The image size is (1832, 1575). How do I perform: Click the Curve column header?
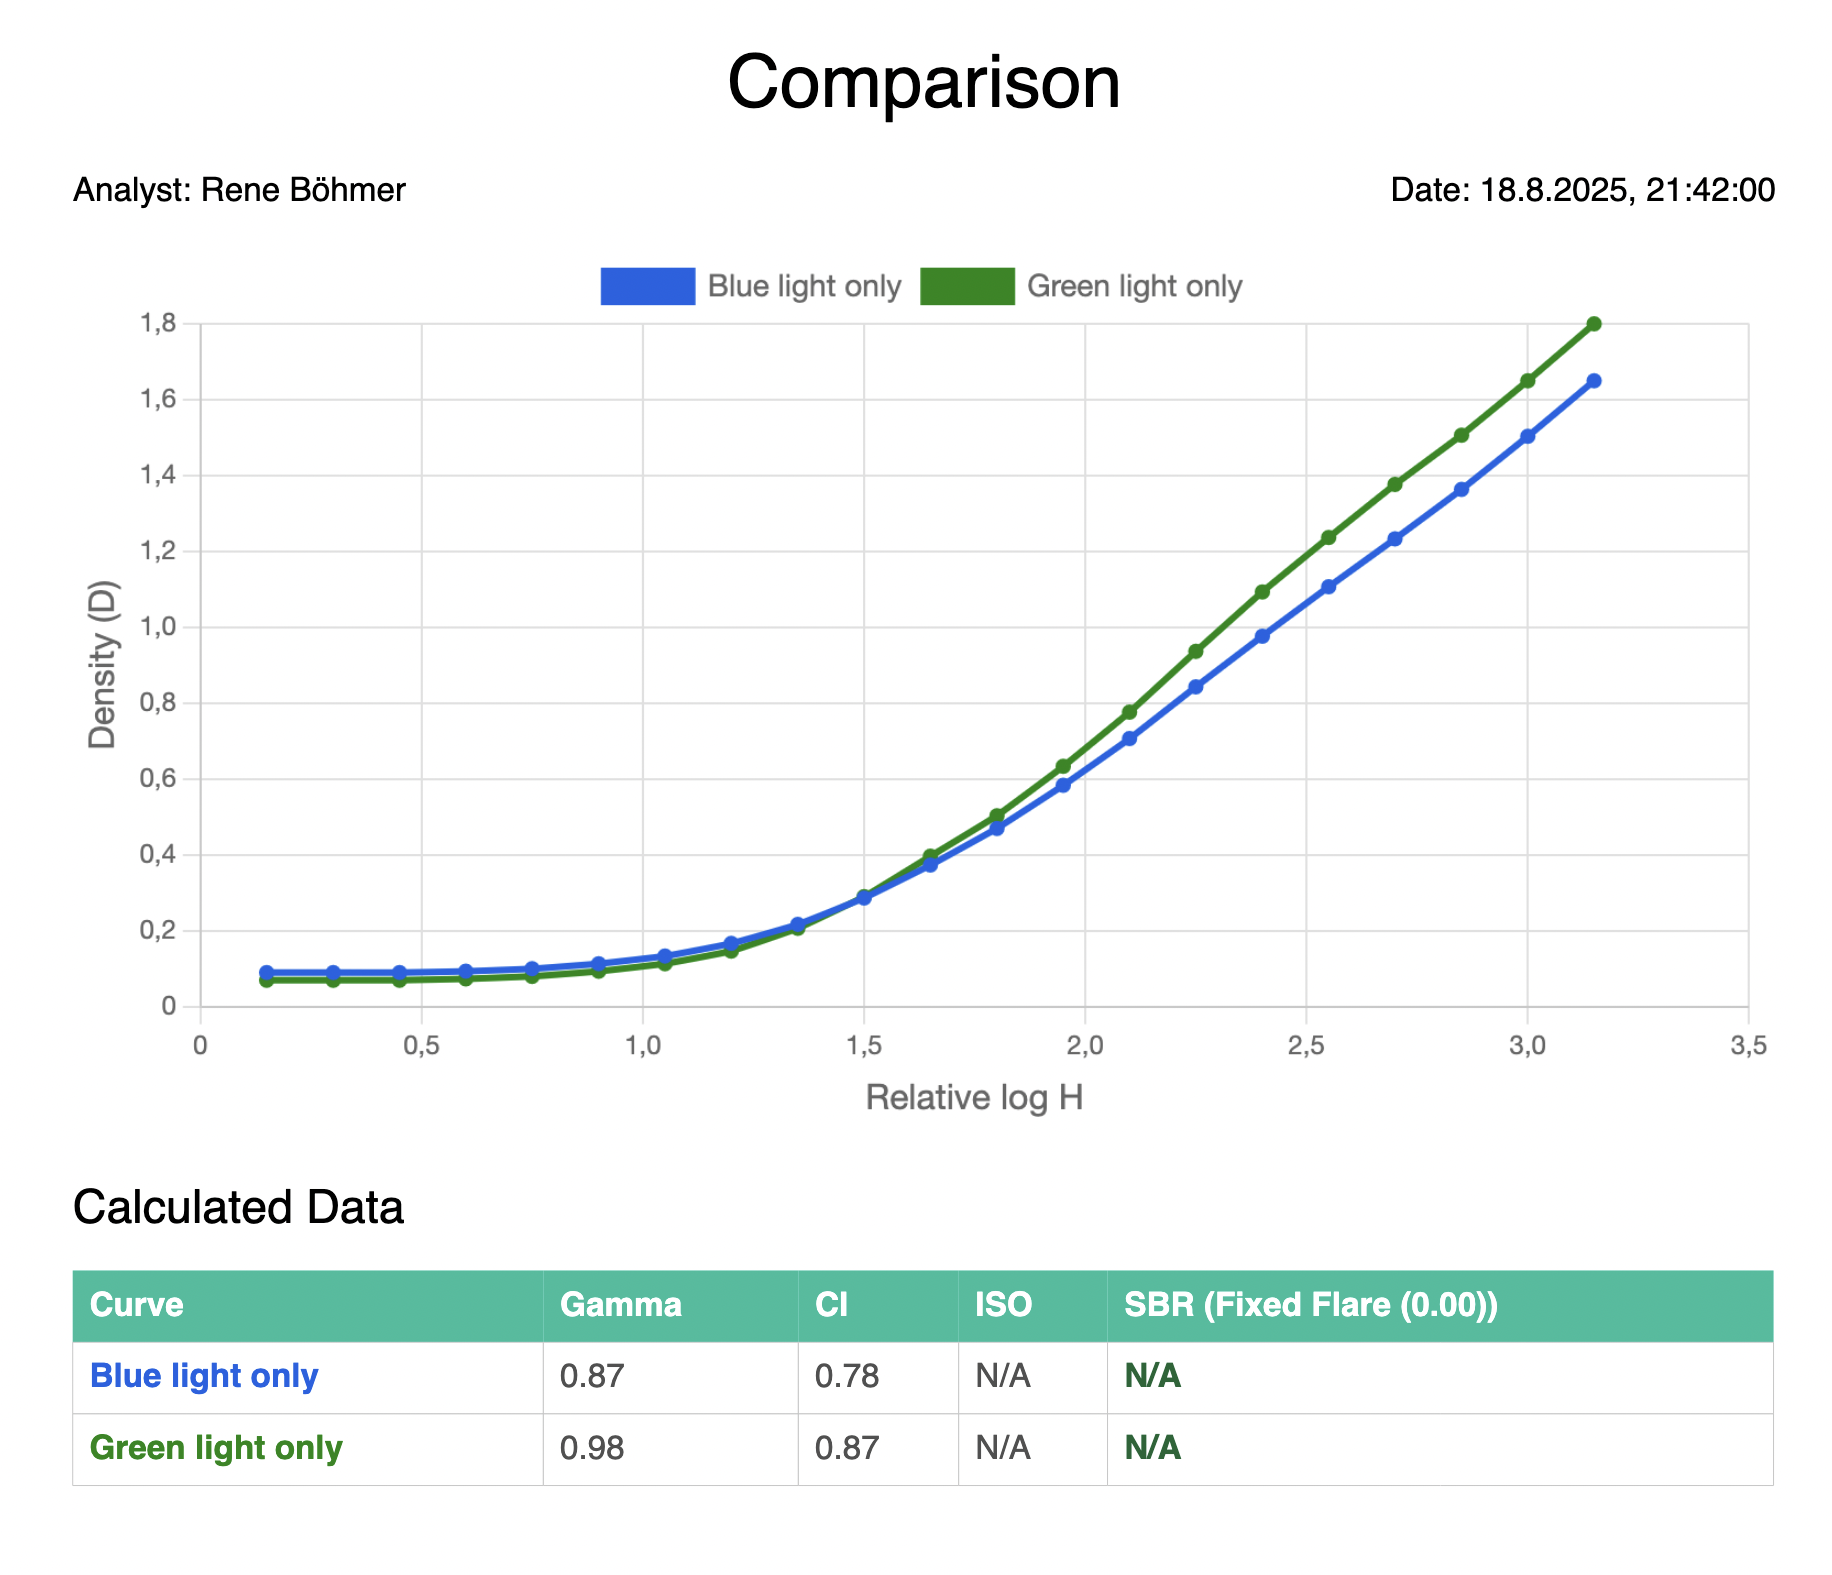(137, 1305)
